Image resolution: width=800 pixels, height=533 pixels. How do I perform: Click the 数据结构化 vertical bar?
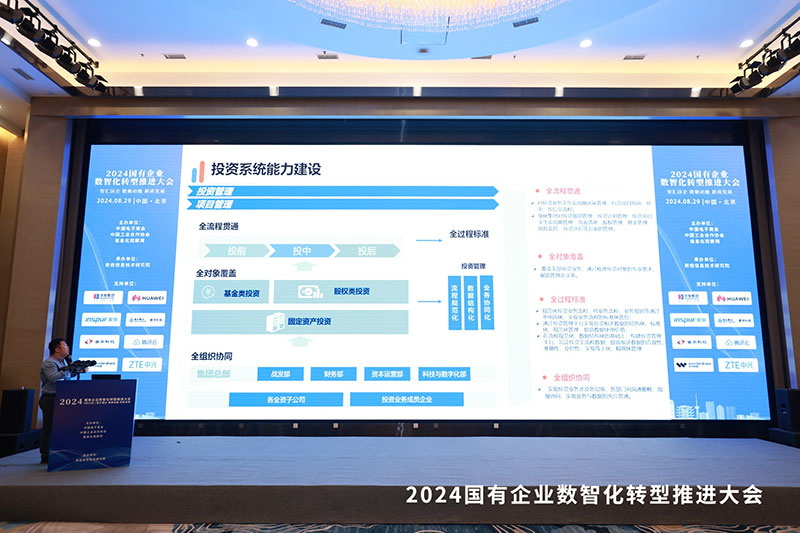point(471,302)
